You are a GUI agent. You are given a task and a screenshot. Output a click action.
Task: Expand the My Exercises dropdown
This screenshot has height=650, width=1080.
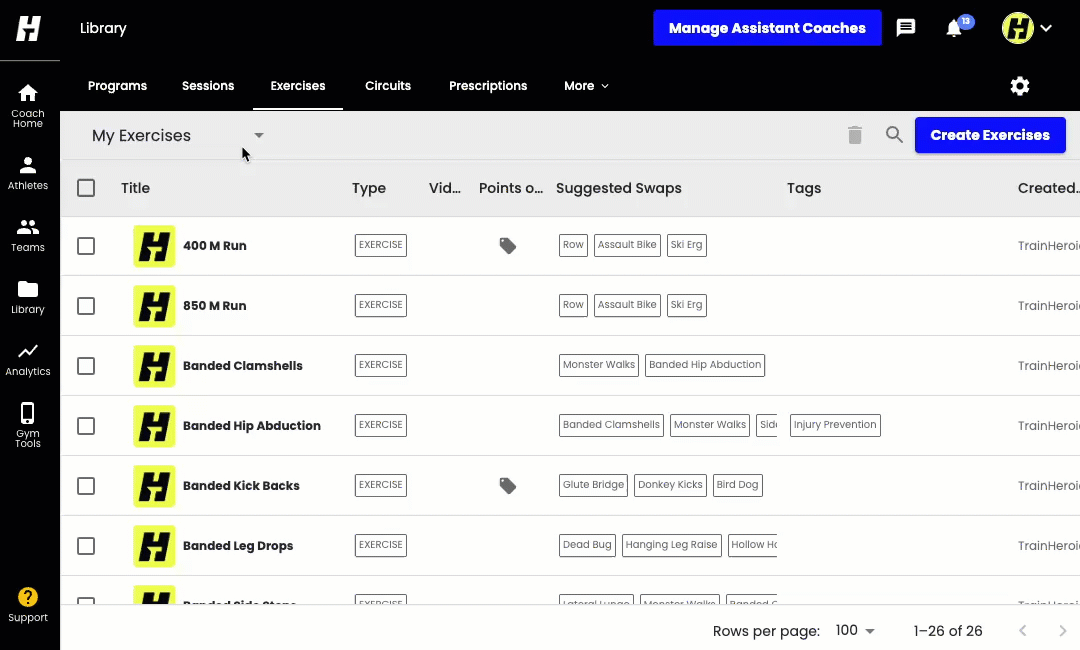tap(178, 136)
